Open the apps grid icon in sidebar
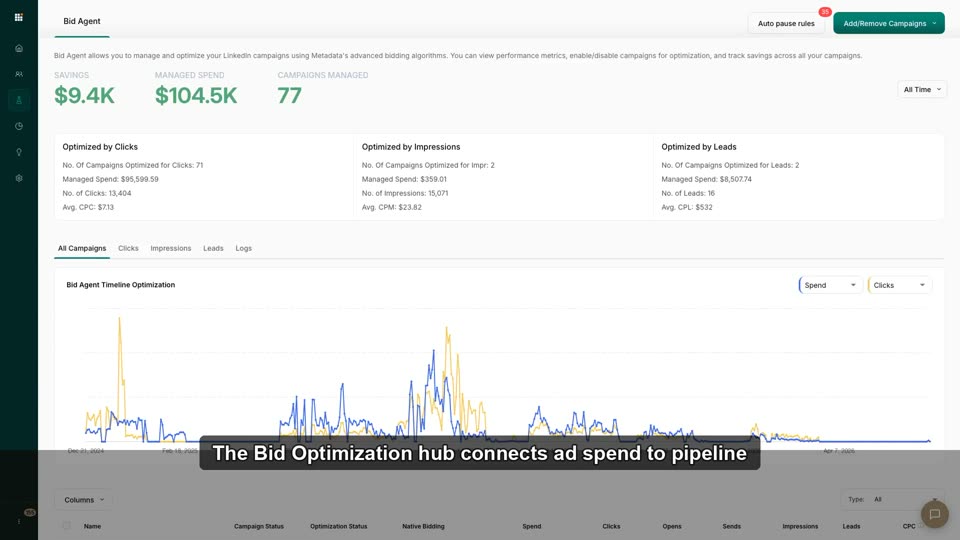 (x=18, y=17)
